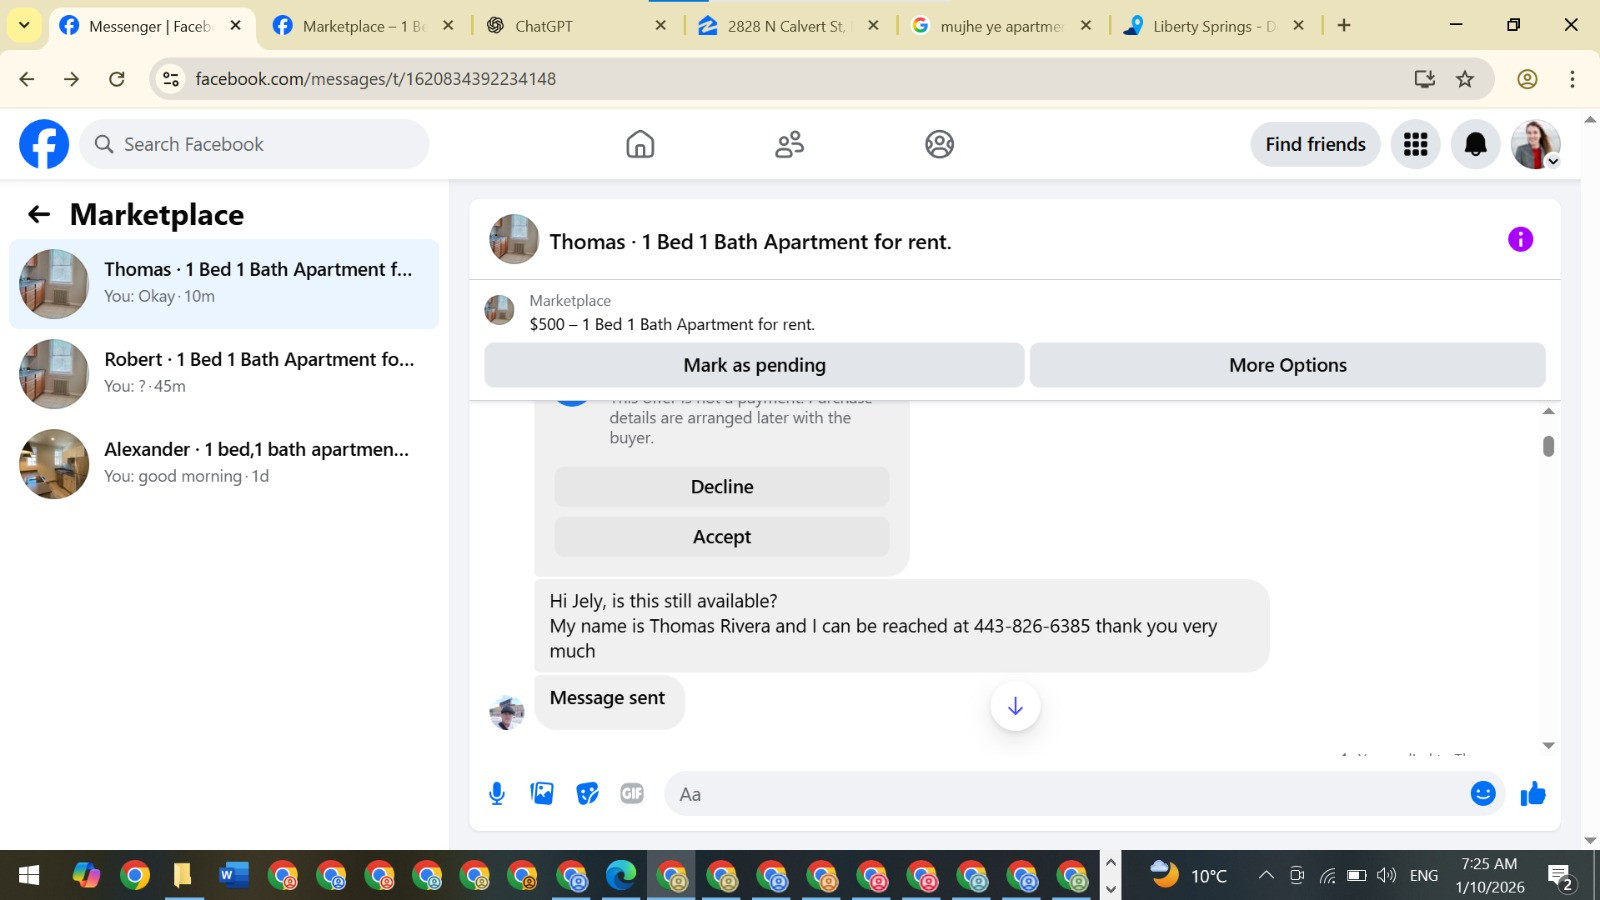
Task: Click Mark as pending button
Action: [754, 365]
